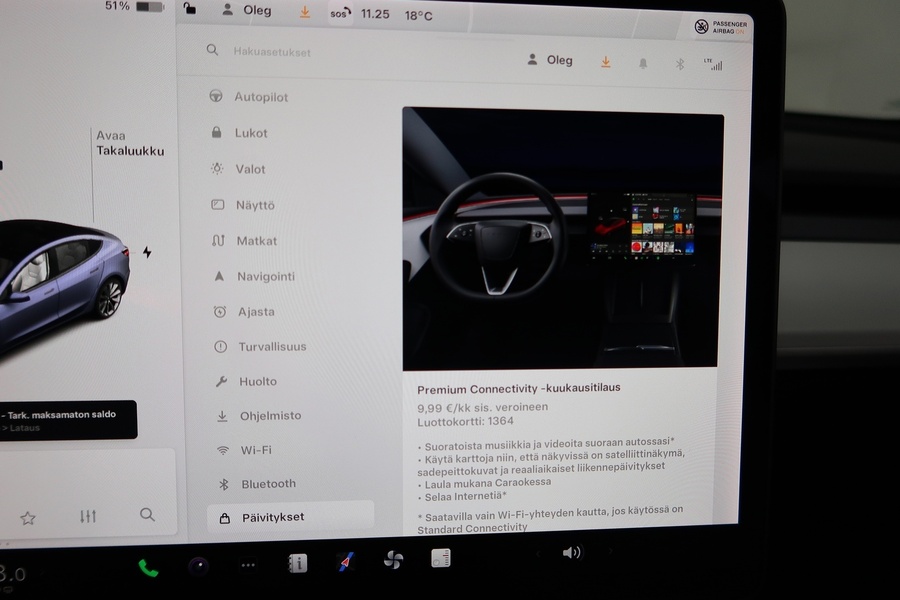The width and height of the screenshot is (900, 600).
Task: Launch the navigation arrow app
Action: 345,562
